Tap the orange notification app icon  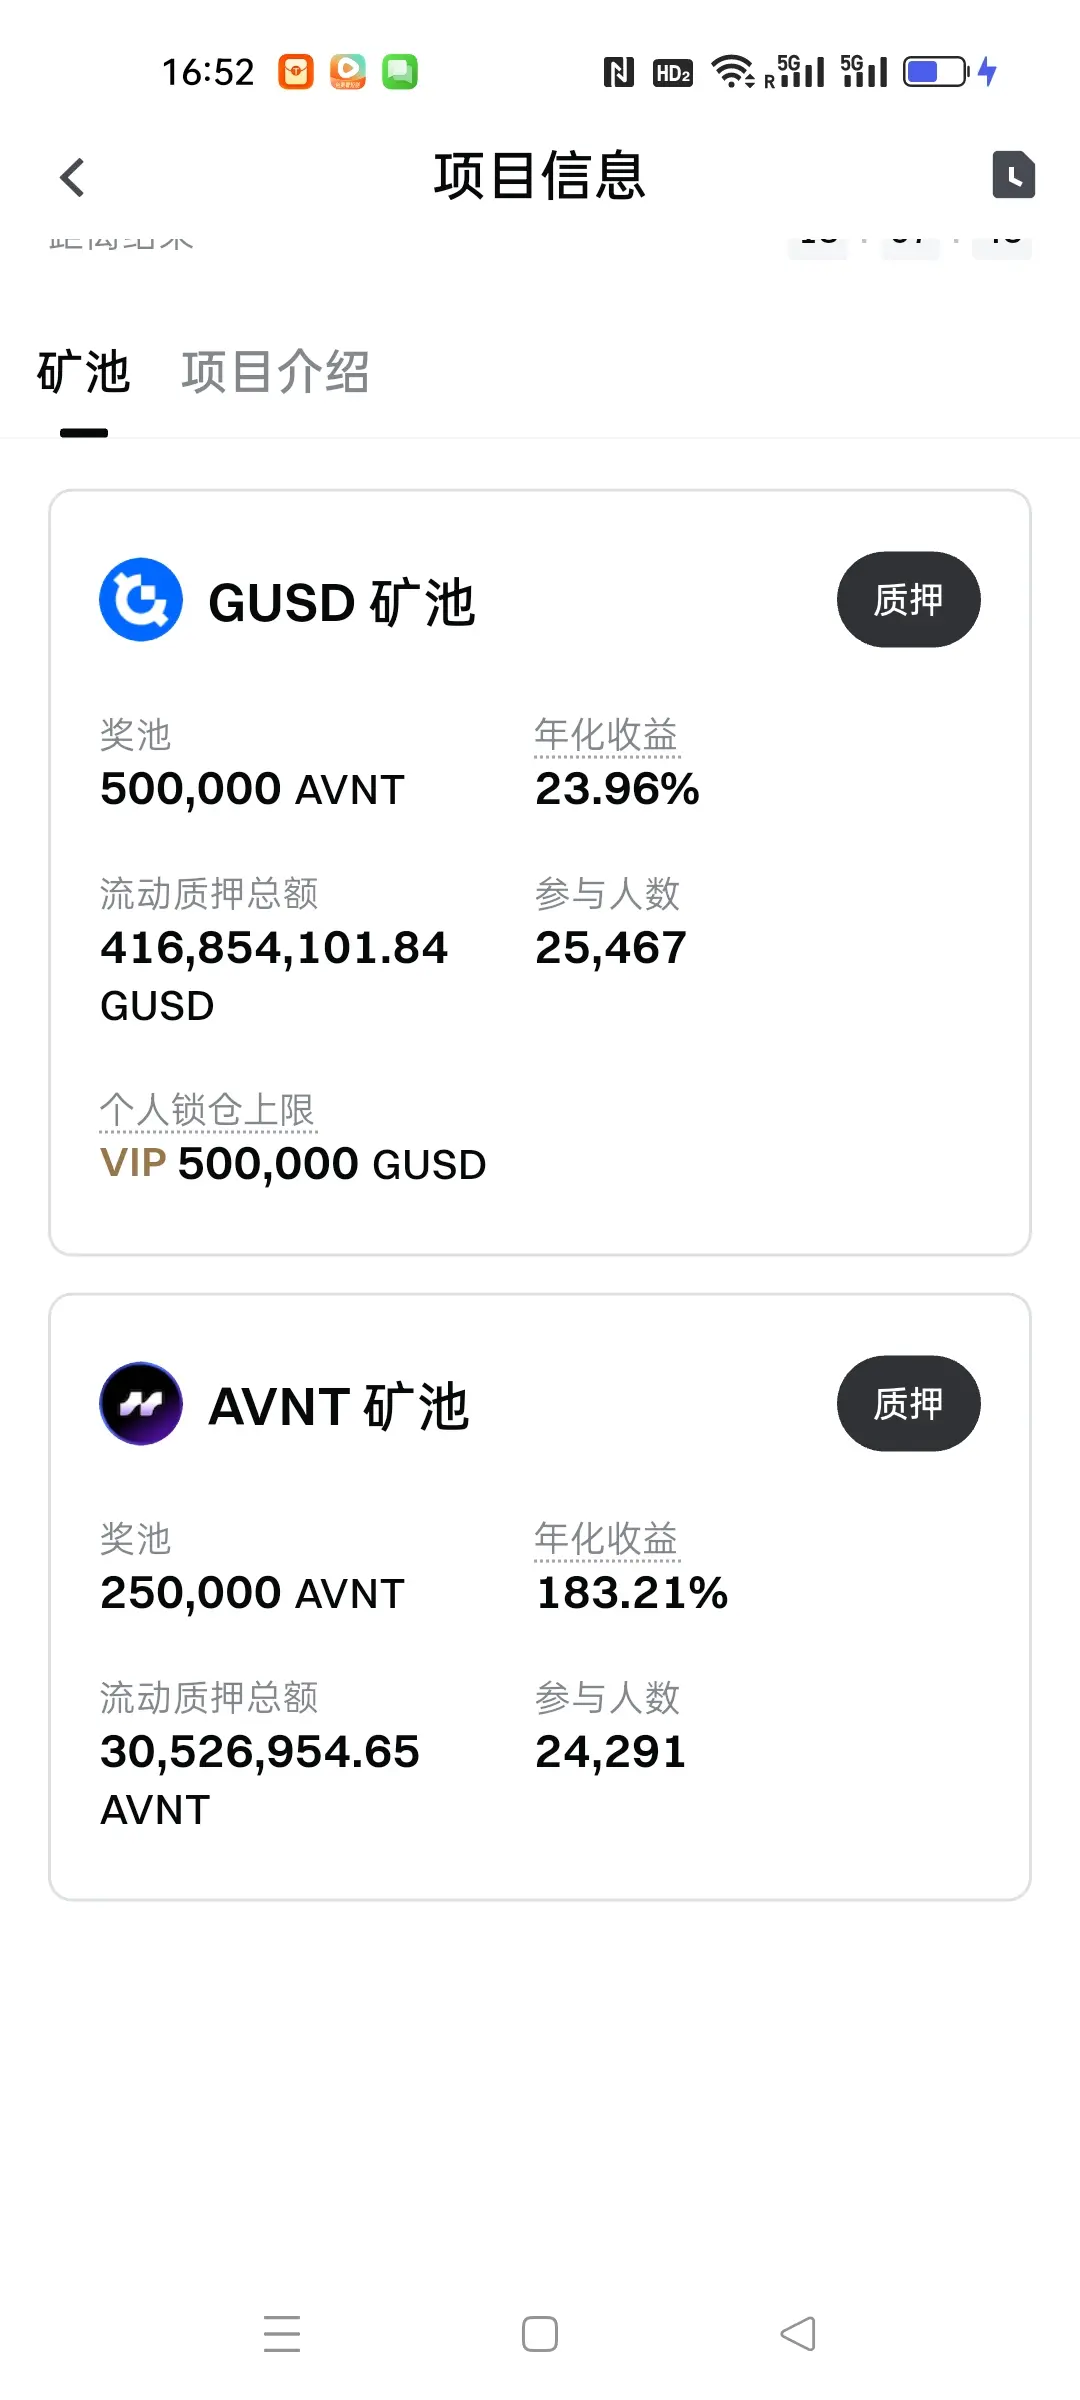296,72
